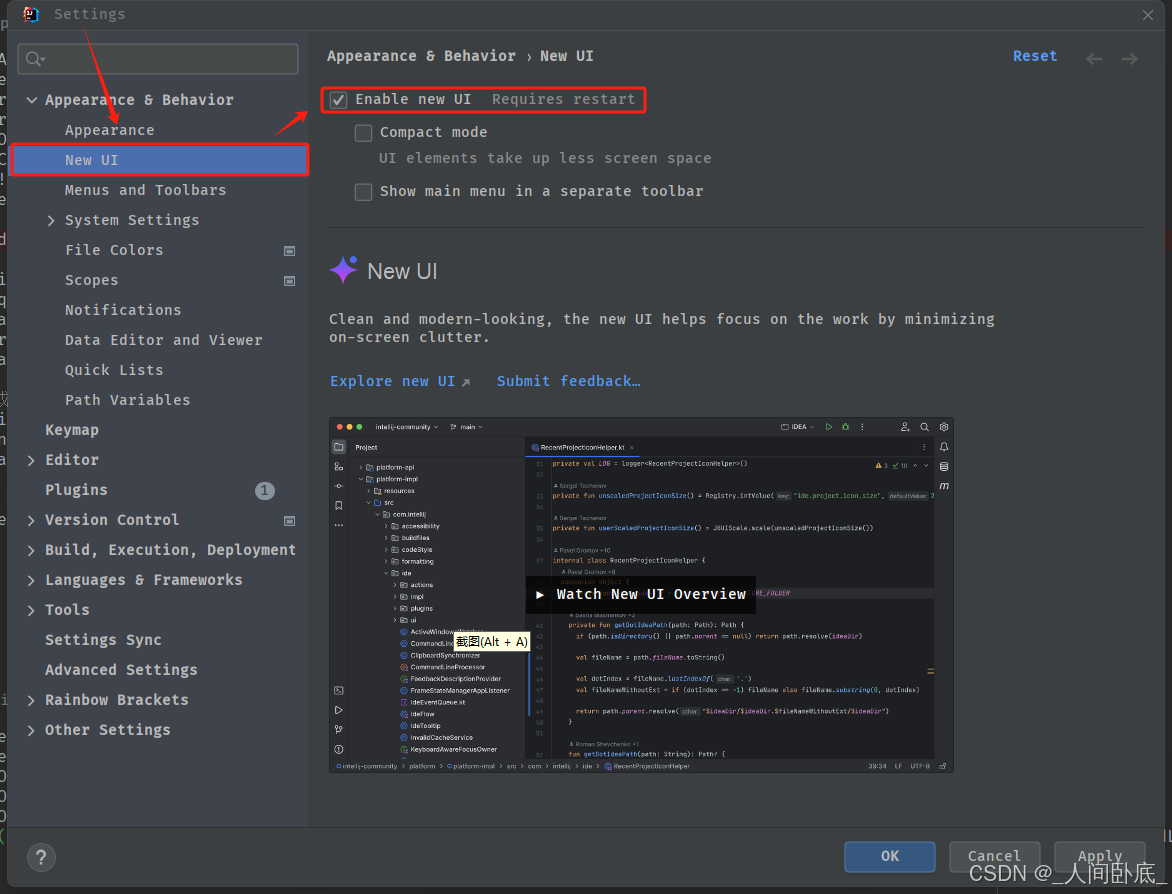Screen dimensions: 1172x894
Task: Click the back navigation arrow
Action: 1094,58
